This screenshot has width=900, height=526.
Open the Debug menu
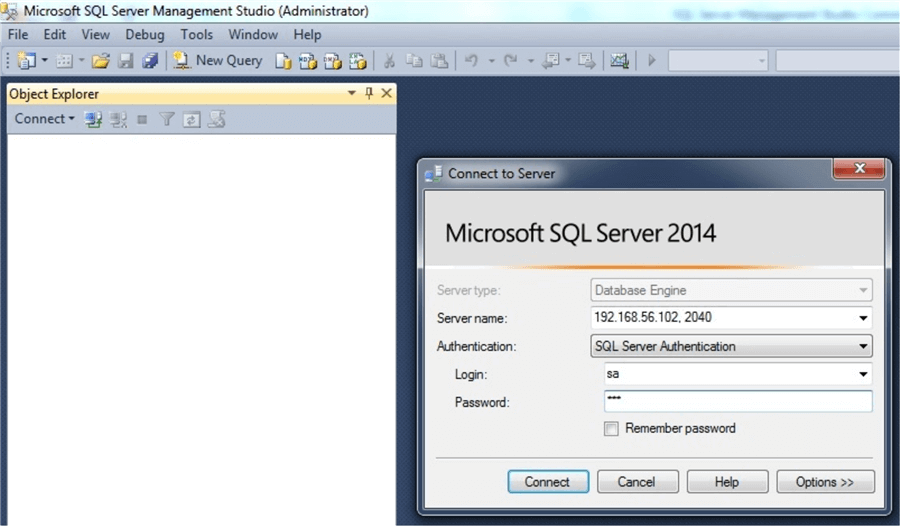[x=145, y=34]
